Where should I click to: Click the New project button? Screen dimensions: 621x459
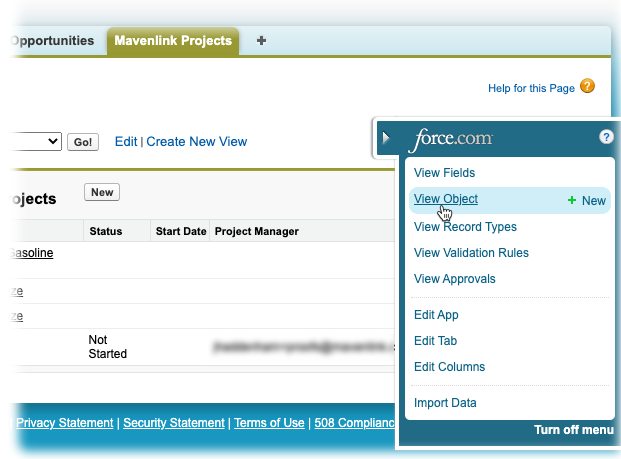point(102,192)
